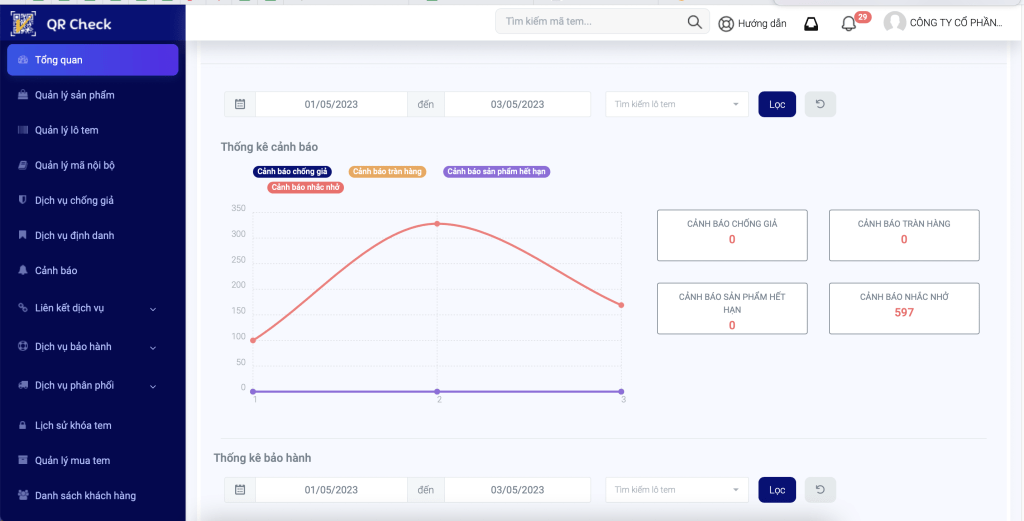Screen dimensions: 1024x521
Task: Click the Tổng quan dashboard icon
Action: click(x=23, y=60)
